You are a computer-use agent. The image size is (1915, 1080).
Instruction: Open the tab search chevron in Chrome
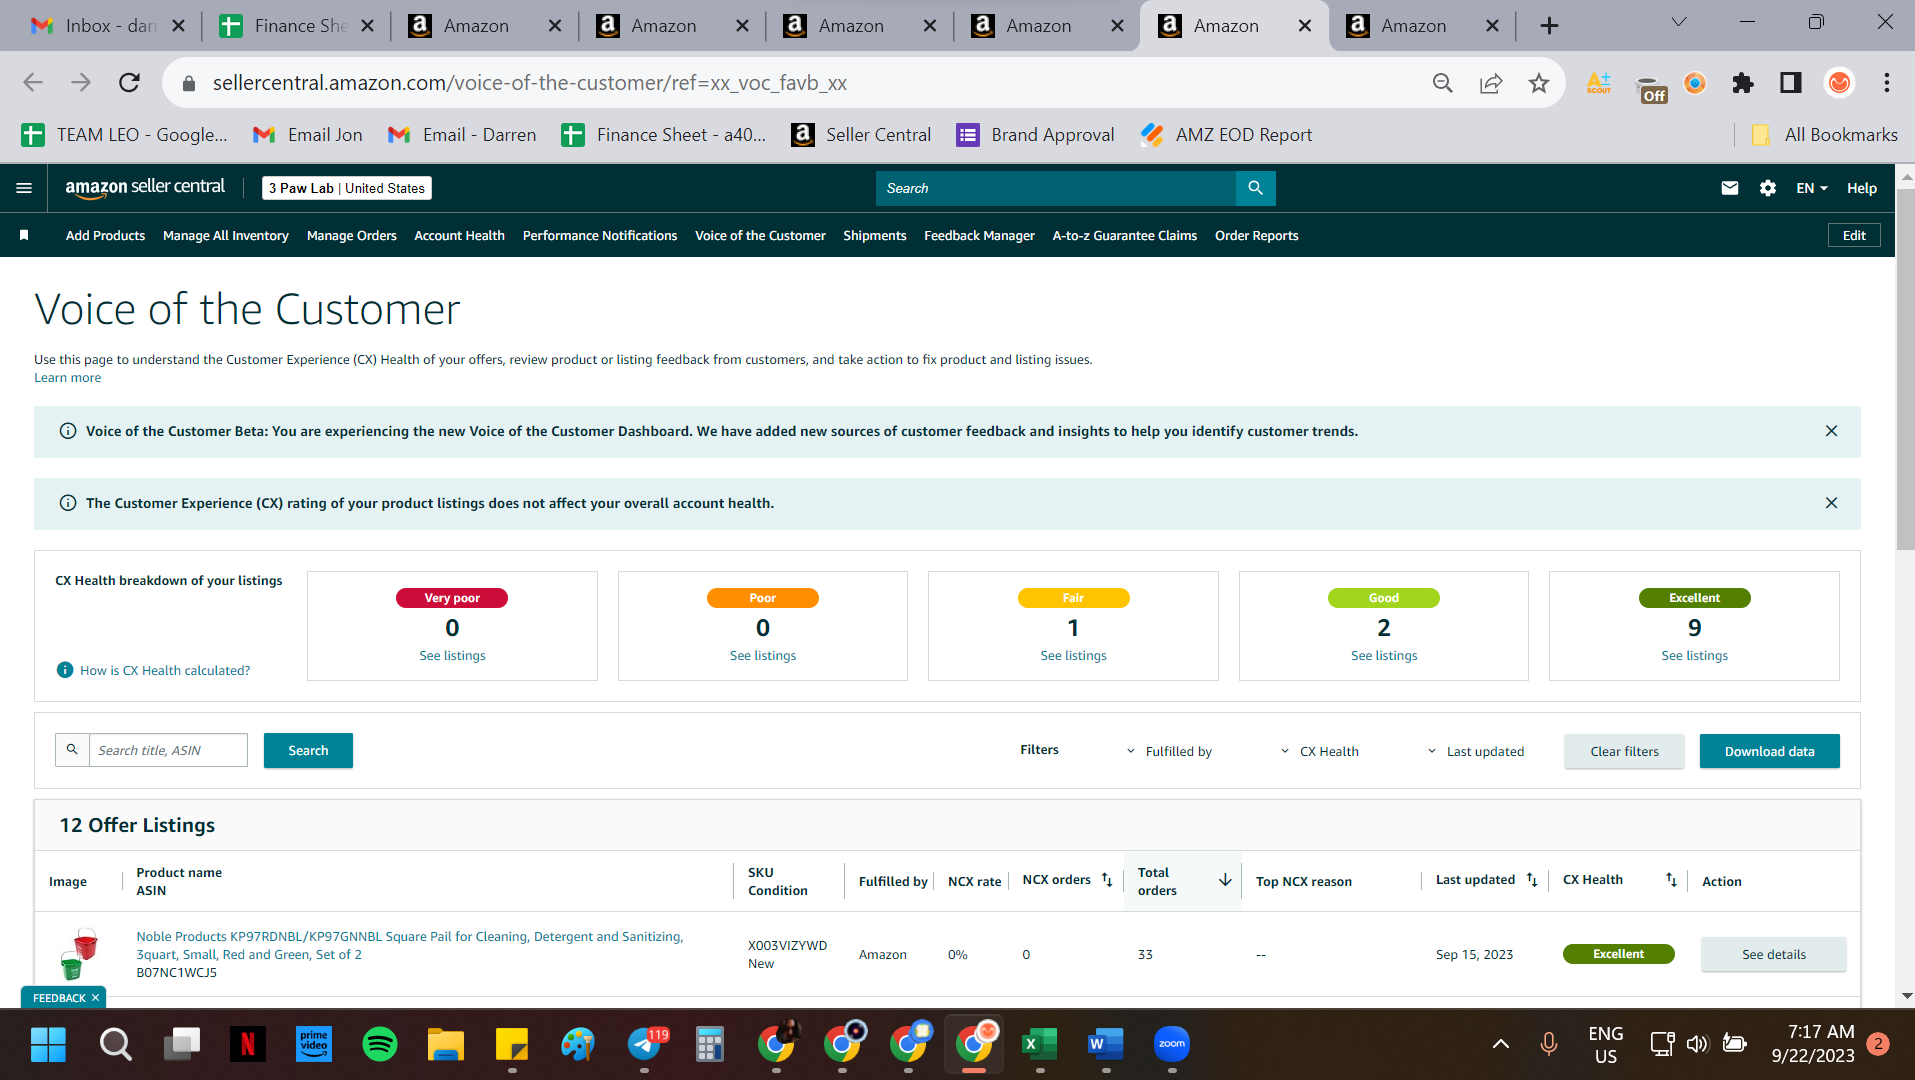[1679, 23]
